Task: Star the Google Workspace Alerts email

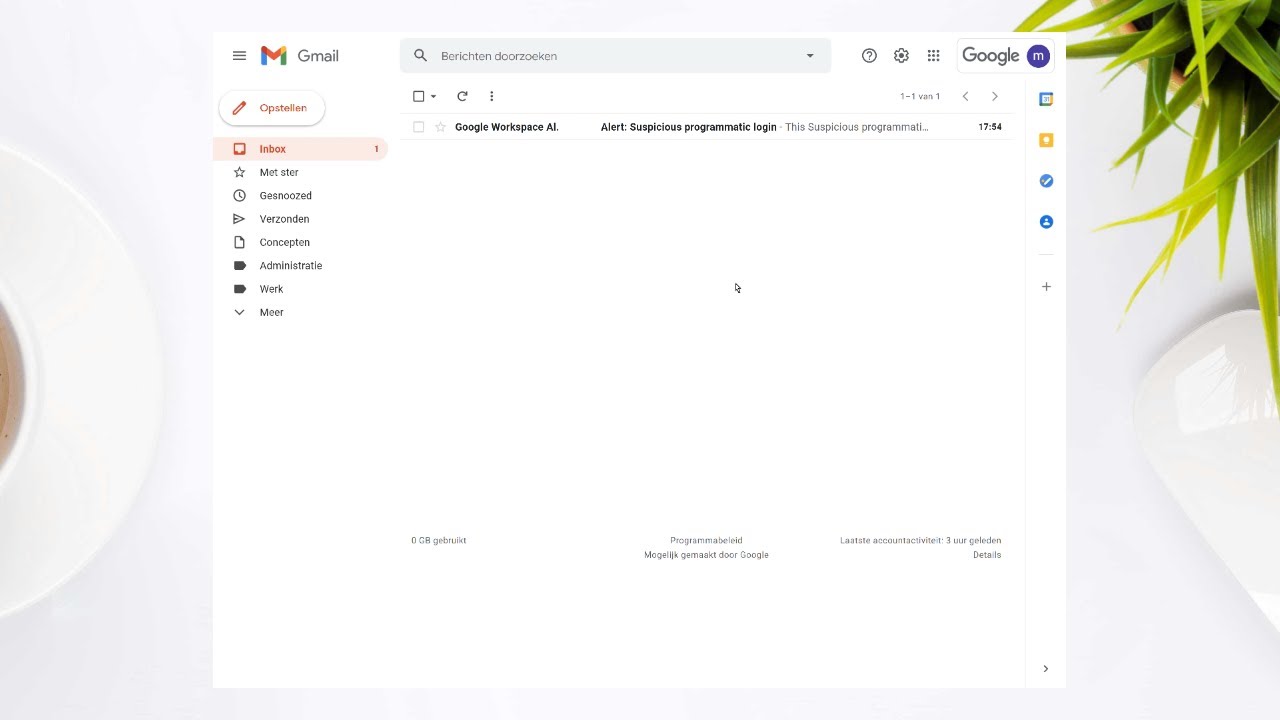Action: 440,127
